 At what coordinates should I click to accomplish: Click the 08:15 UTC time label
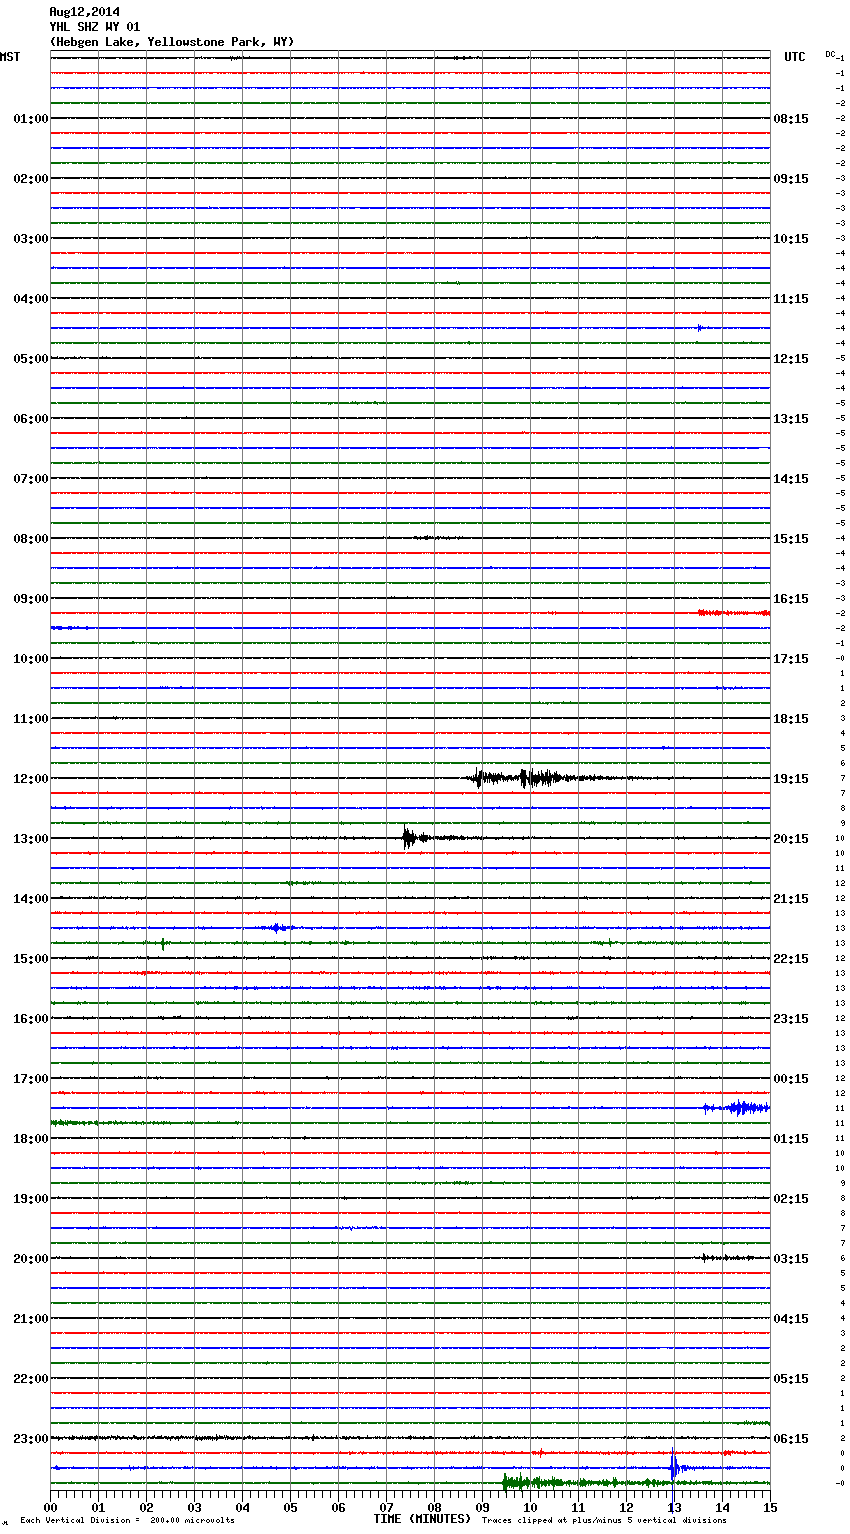click(791, 119)
